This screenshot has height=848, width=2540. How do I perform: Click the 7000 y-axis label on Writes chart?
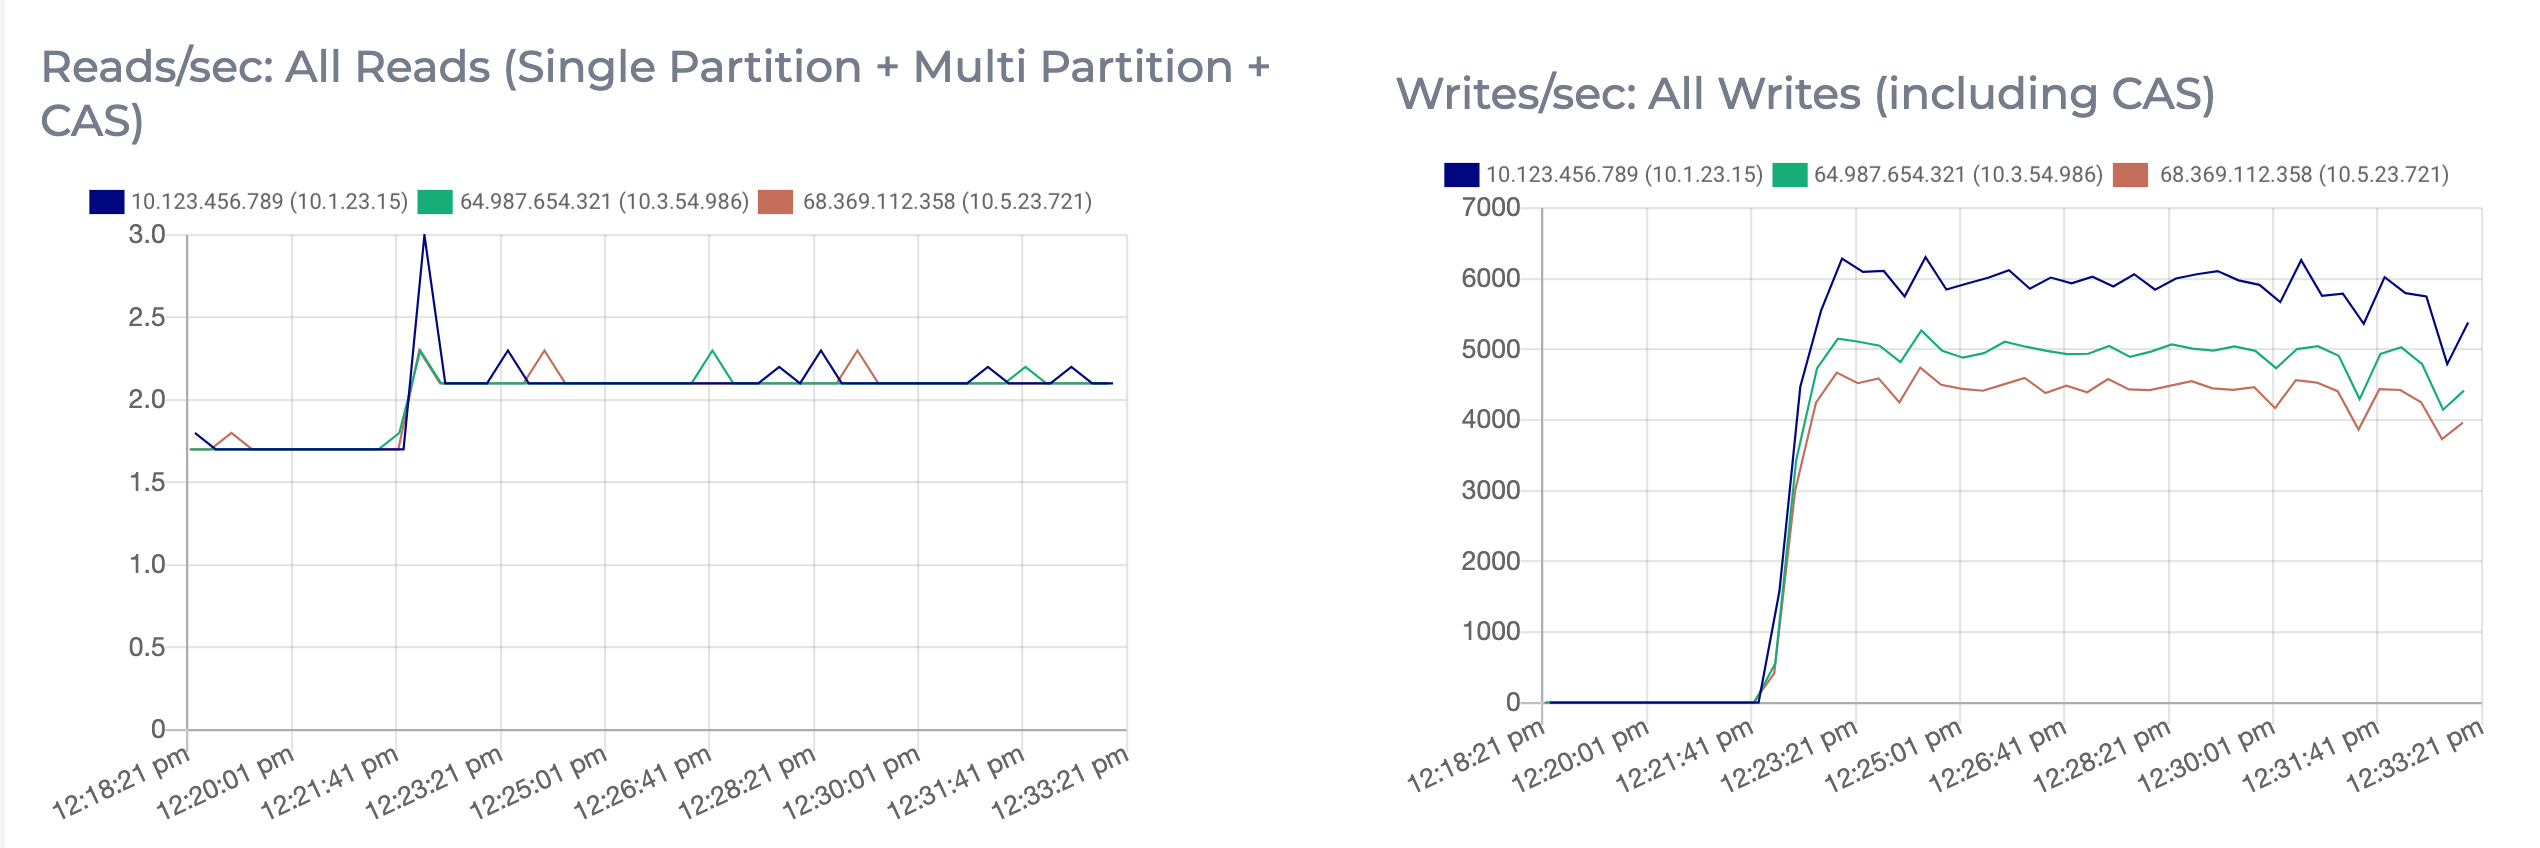click(1490, 208)
